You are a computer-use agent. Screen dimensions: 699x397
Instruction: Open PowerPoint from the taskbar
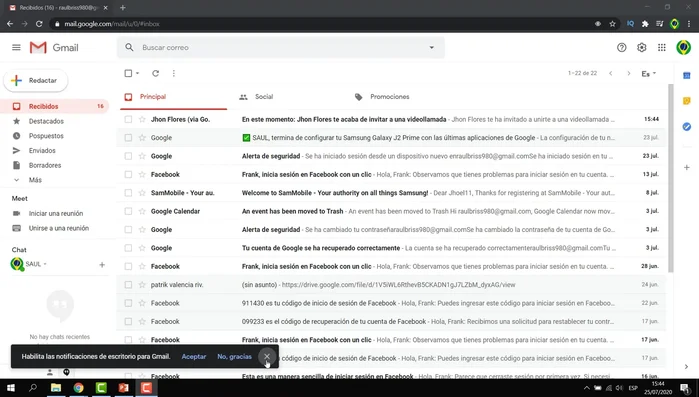tap(124, 388)
